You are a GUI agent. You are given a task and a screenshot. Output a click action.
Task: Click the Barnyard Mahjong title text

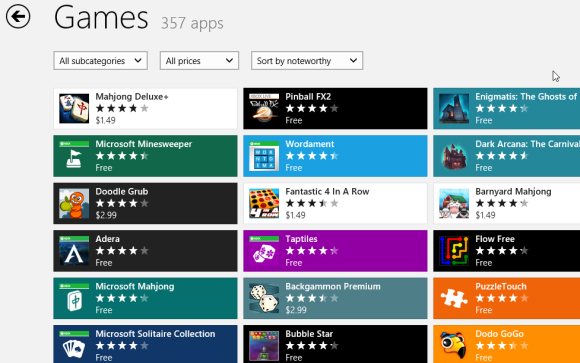[x=513, y=192]
